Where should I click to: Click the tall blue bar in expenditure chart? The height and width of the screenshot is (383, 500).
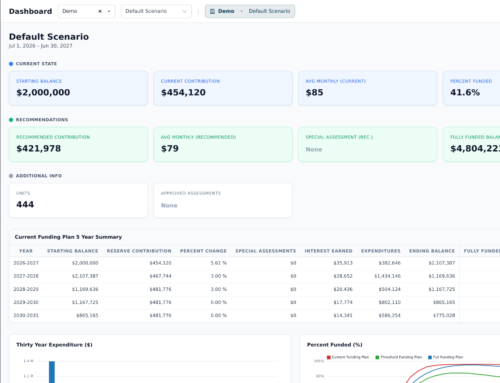click(52, 372)
